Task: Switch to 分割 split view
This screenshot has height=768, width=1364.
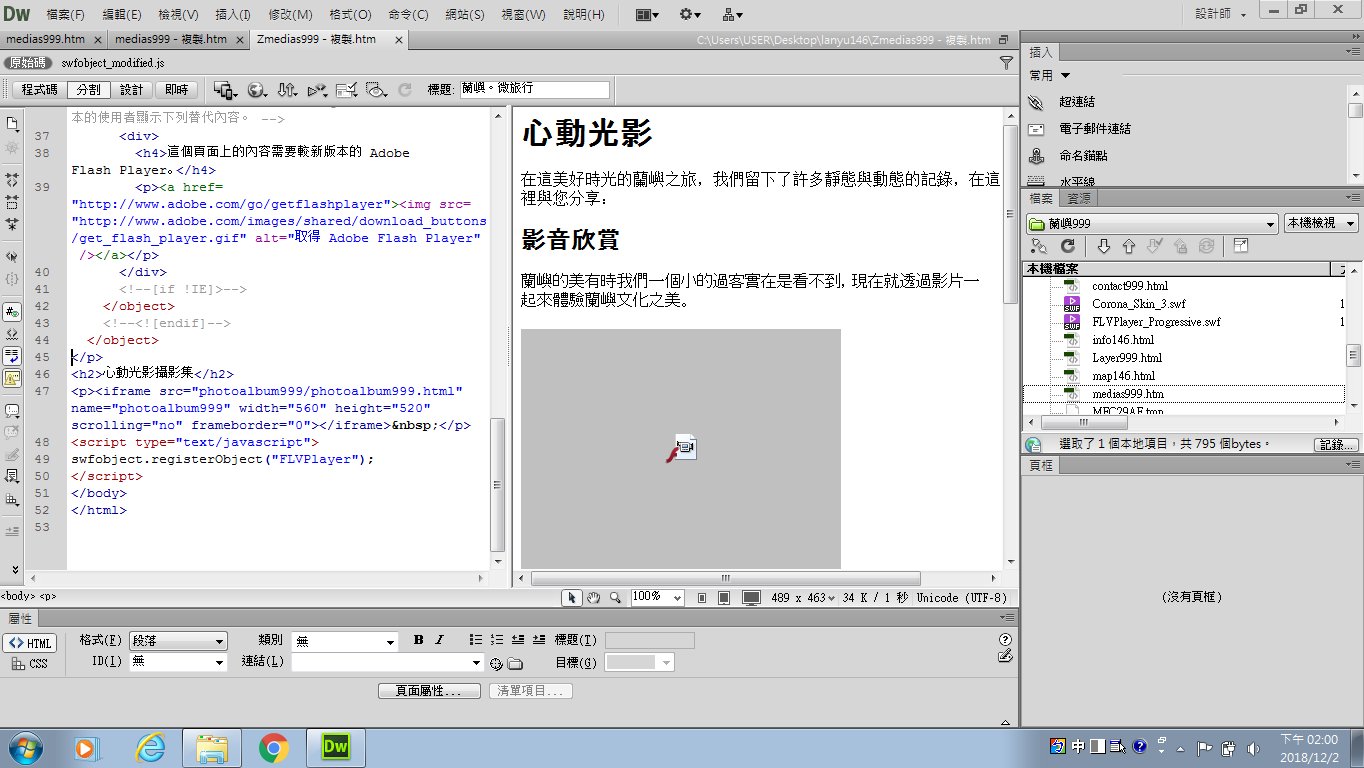Action: (x=89, y=90)
